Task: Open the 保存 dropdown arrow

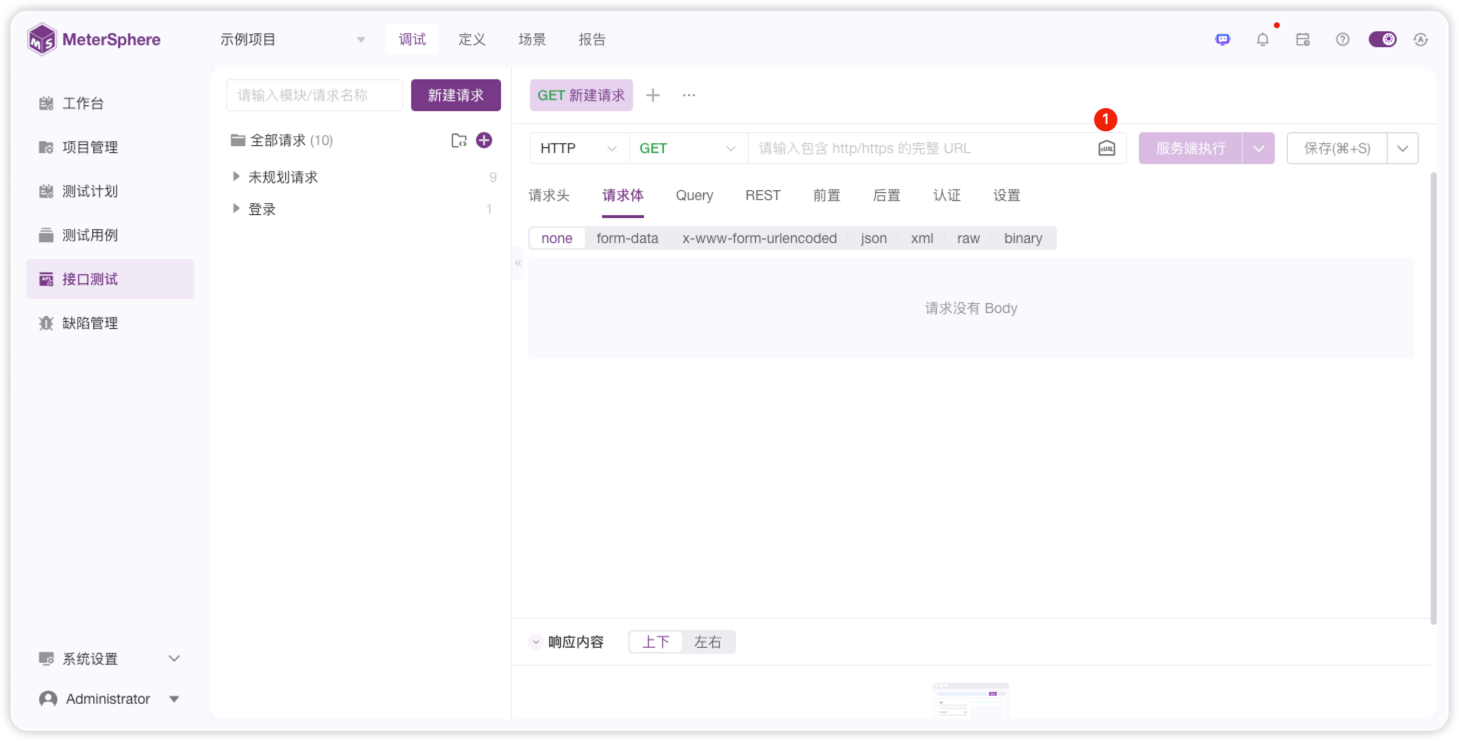Action: coord(1402,148)
